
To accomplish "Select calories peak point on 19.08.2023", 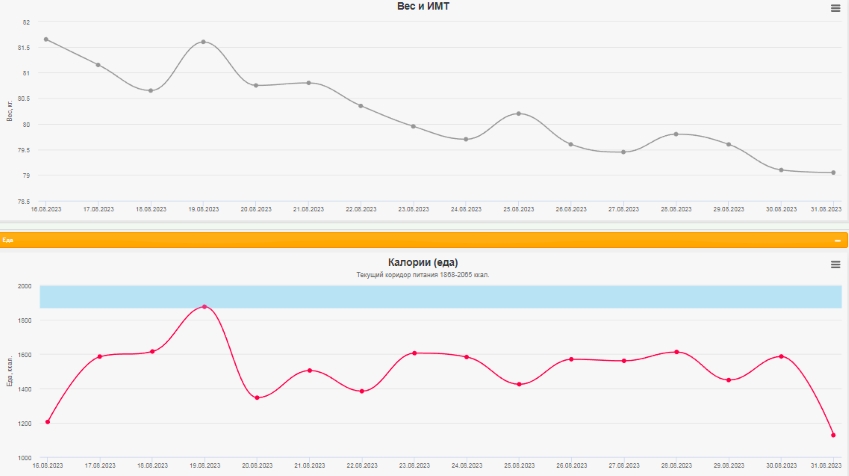I will pos(205,307).
